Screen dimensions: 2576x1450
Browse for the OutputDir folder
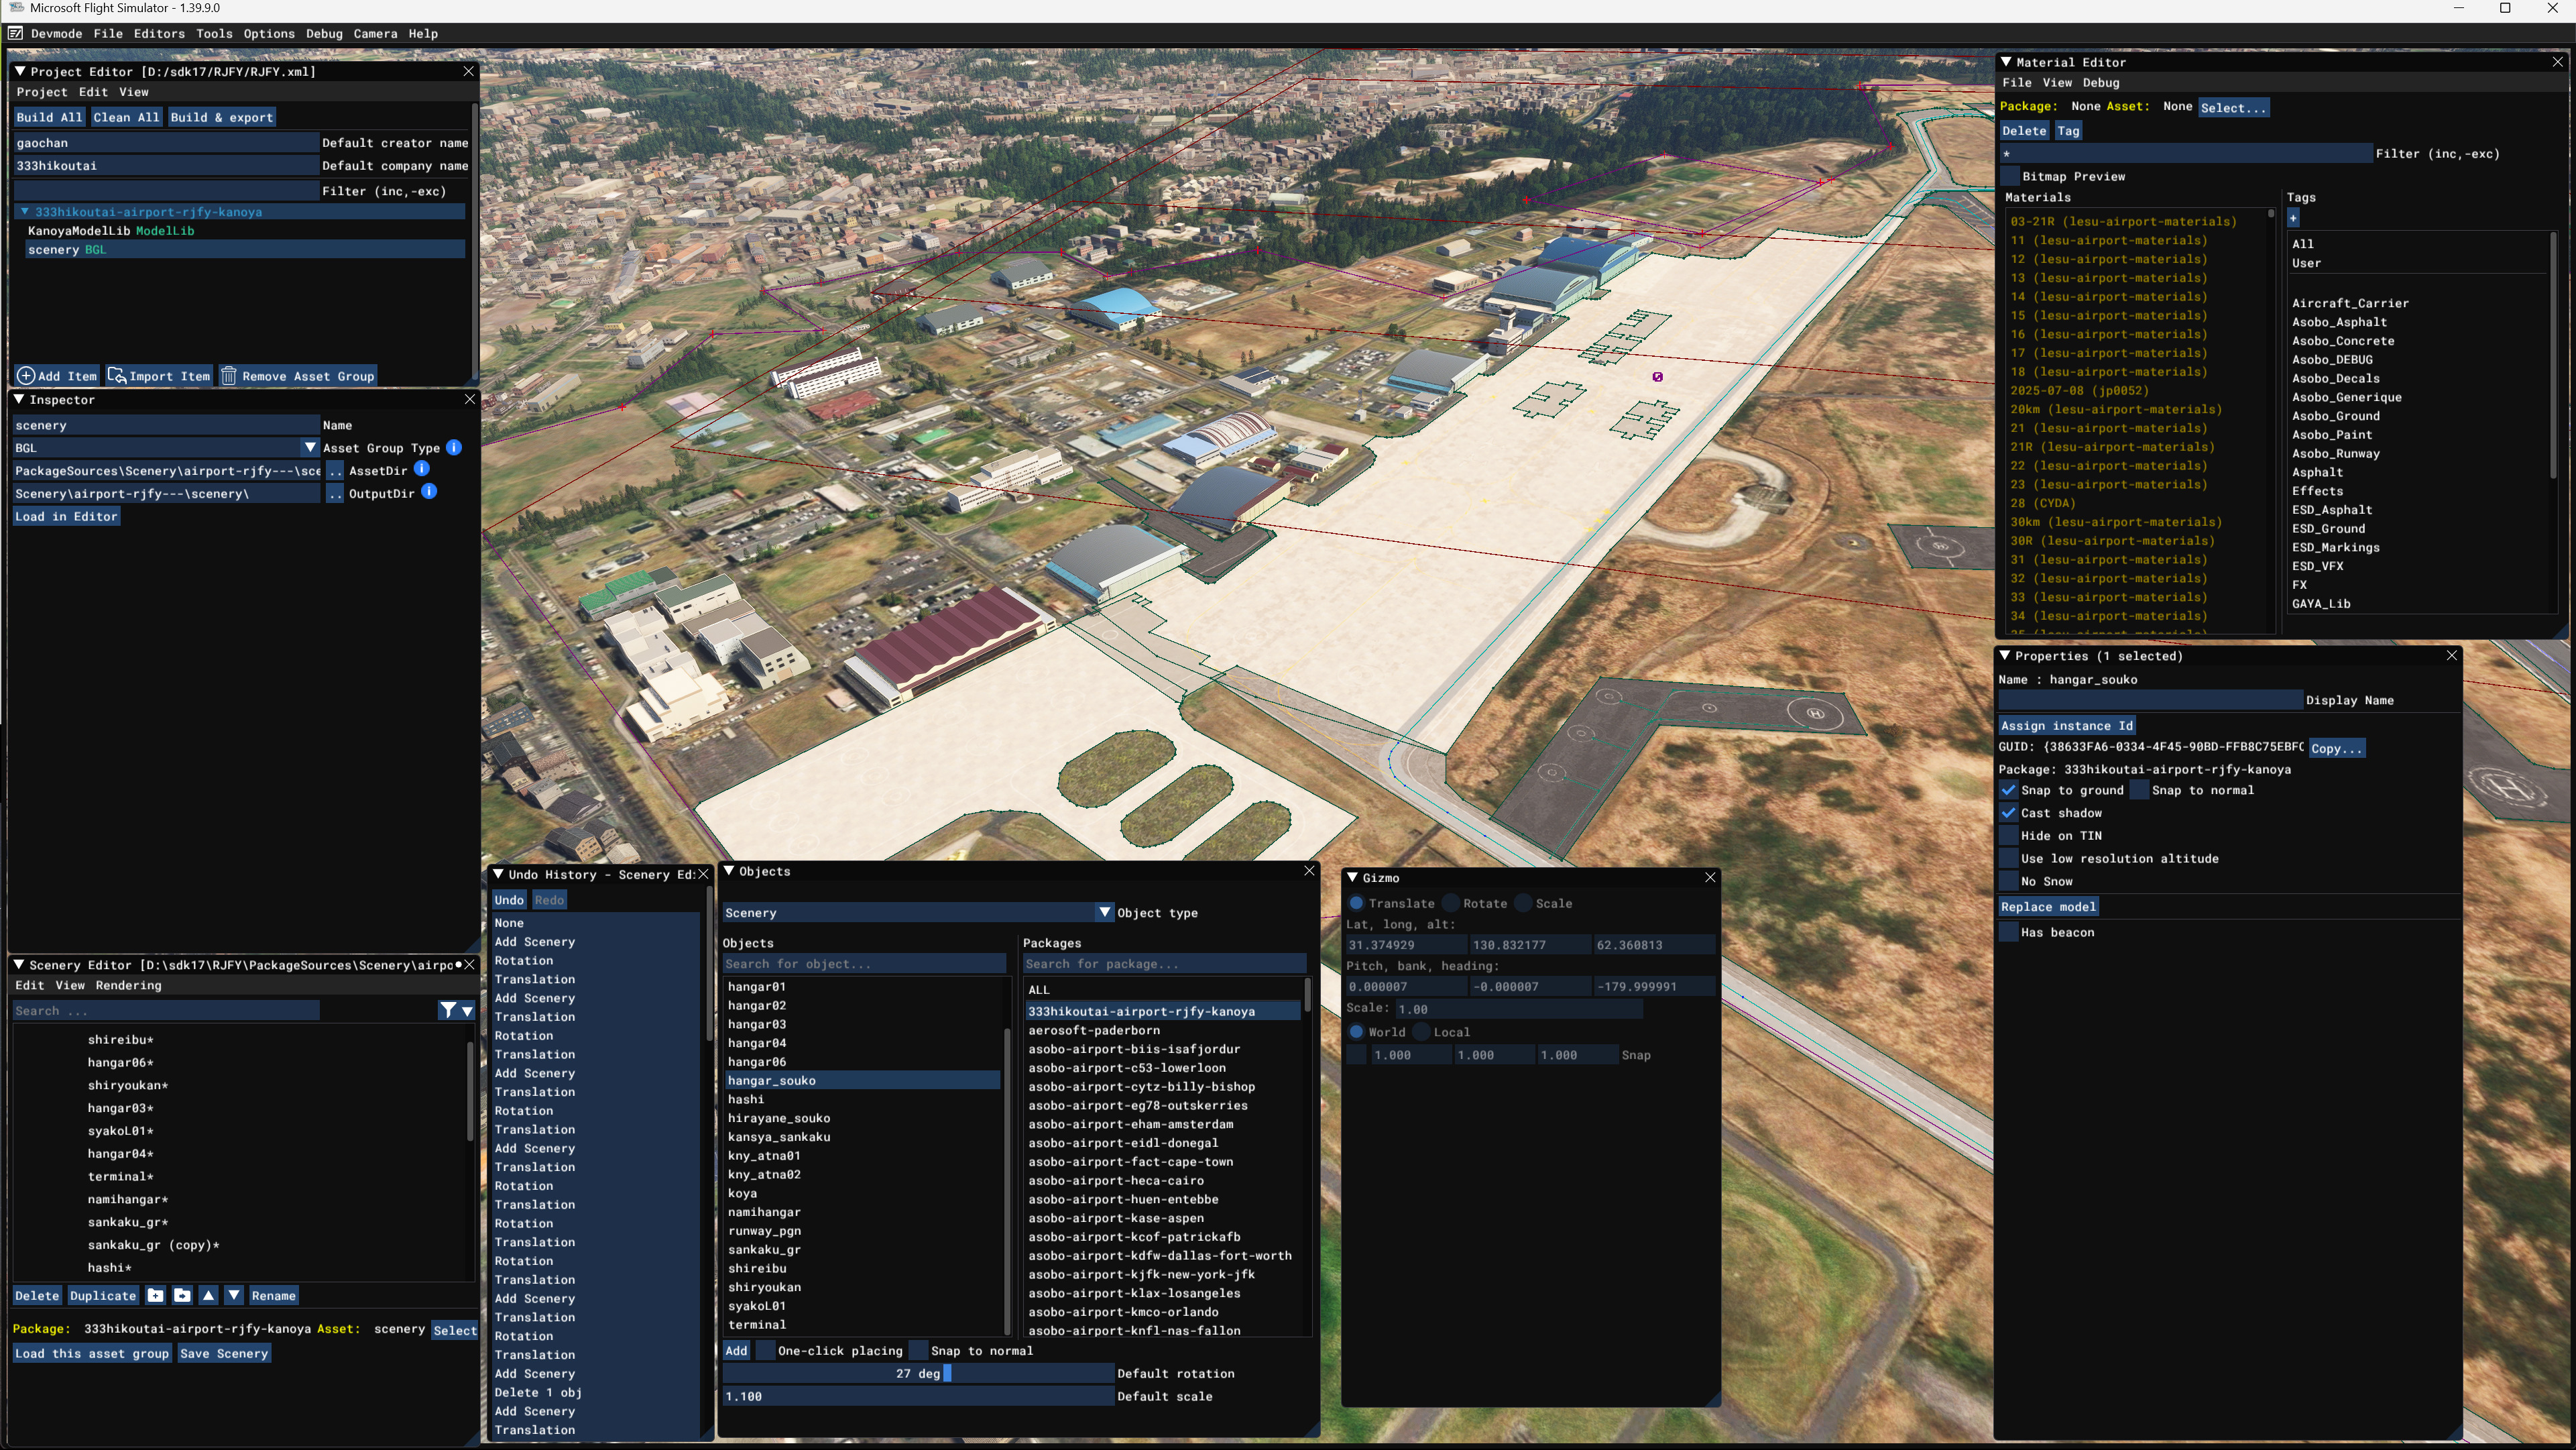pyautogui.click(x=335, y=493)
